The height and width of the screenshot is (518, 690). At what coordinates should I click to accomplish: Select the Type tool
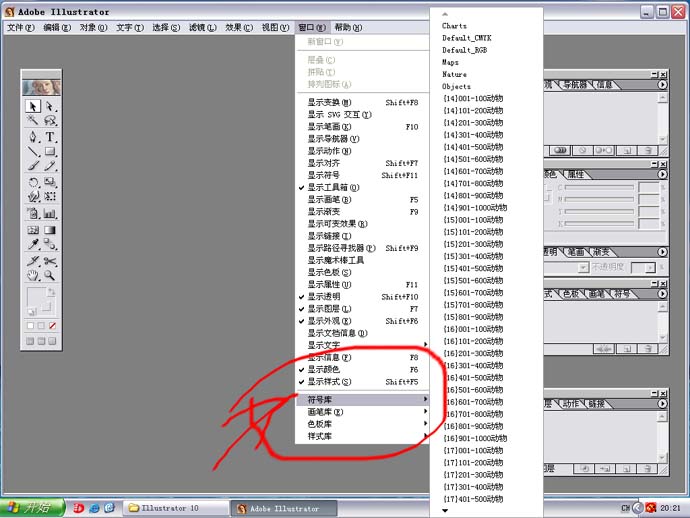click(x=50, y=137)
